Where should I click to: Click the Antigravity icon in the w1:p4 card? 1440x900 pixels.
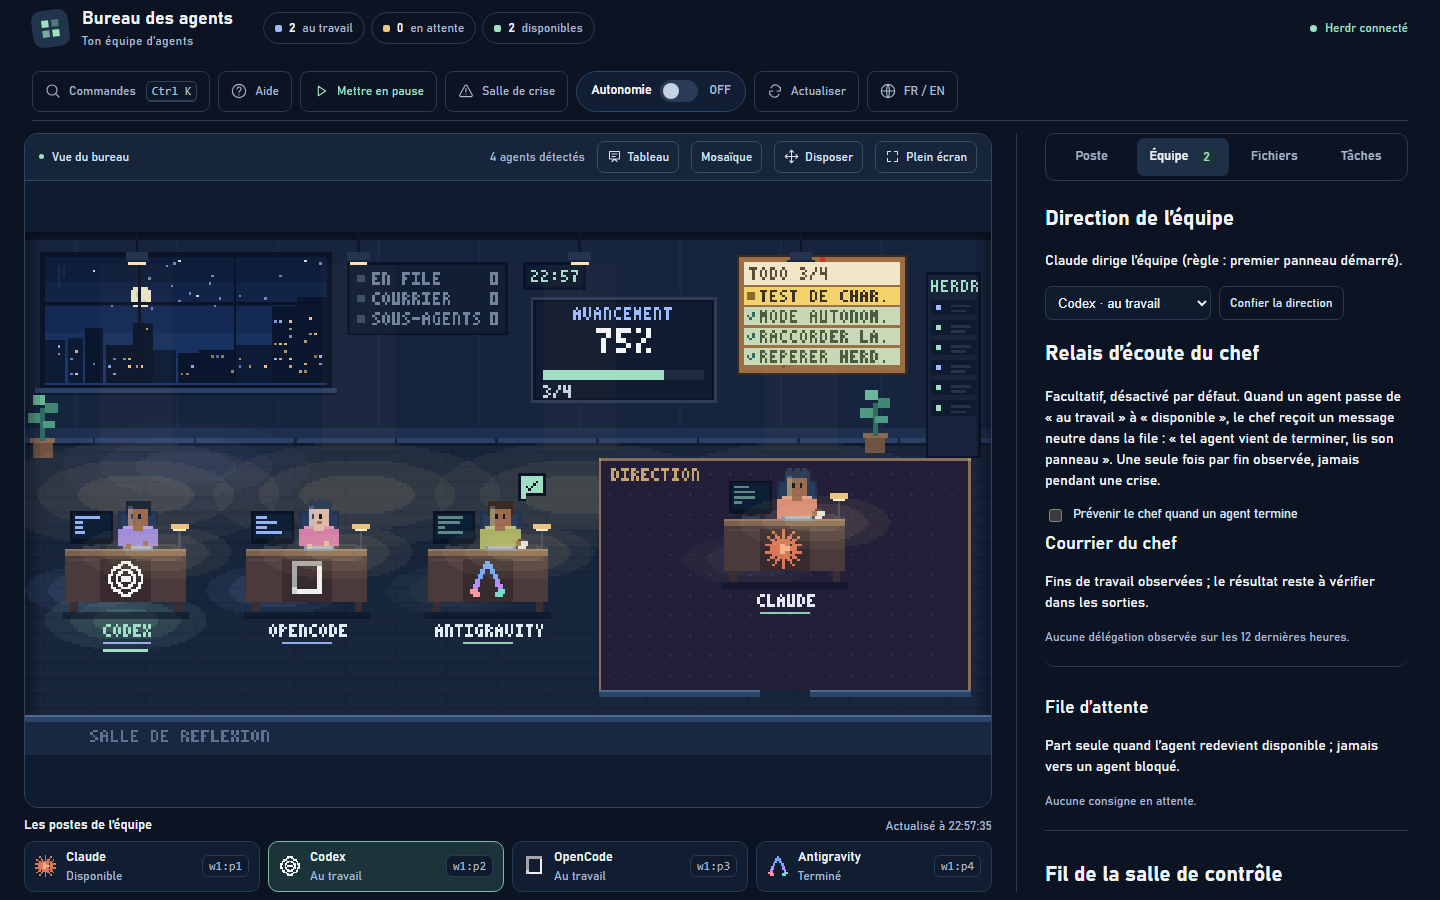coord(778,866)
